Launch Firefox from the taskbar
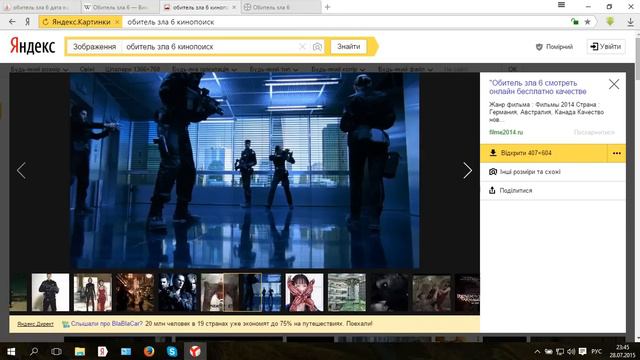This screenshot has width=640, height=360. 149,351
